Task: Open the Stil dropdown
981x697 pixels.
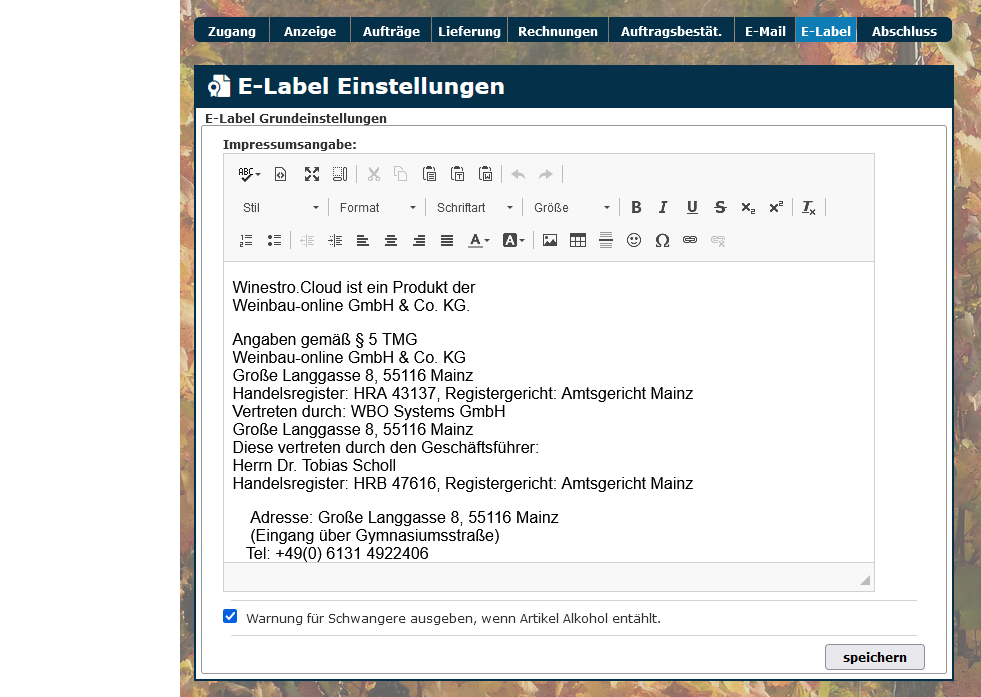Action: (x=281, y=207)
